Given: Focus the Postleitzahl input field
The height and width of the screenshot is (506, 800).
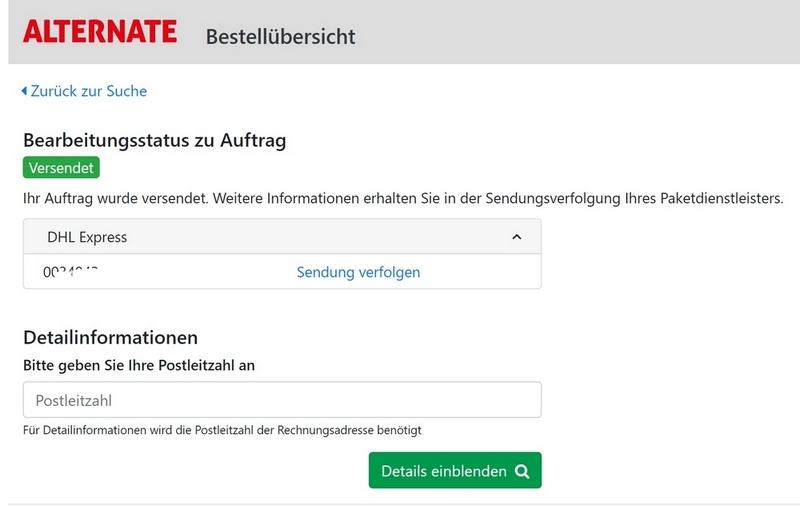Looking at the screenshot, I should pyautogui.click(x=282, y=400).
